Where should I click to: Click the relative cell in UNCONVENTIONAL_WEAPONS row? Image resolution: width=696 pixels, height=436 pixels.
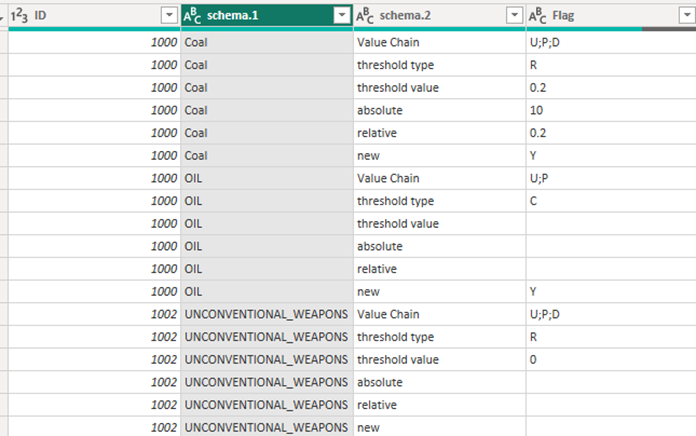[439, 405]
